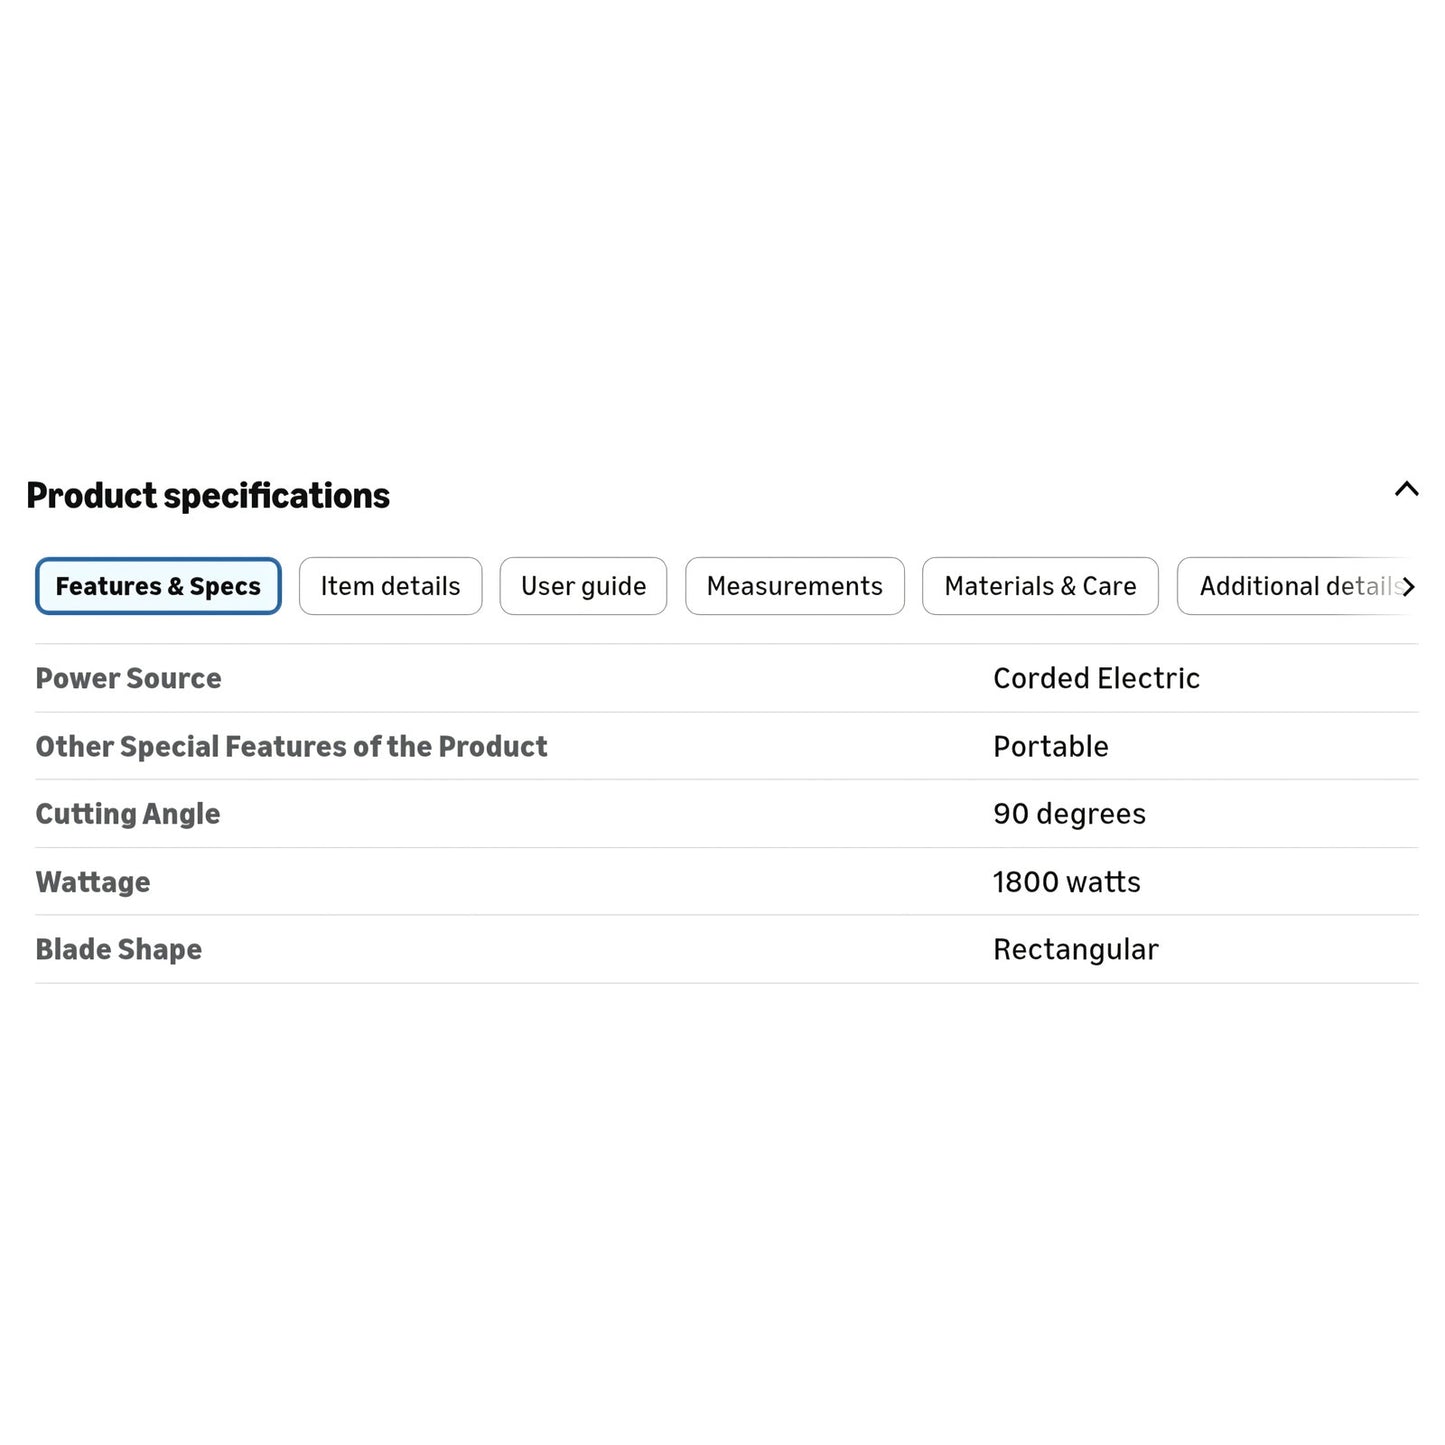Click the Blade Shape label
The height and width of the screenshot is (1445, 1445).
tap(118, 949)
